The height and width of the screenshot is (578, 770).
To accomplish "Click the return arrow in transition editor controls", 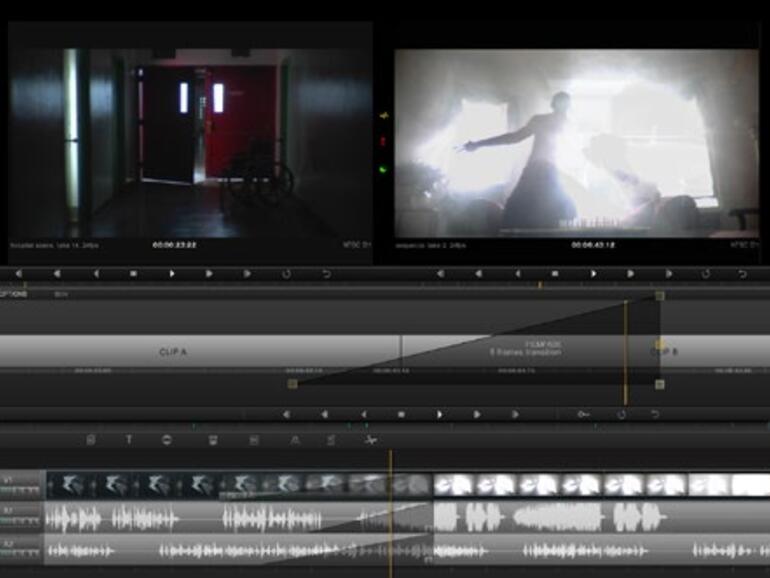I will click(x=655, y=414).
